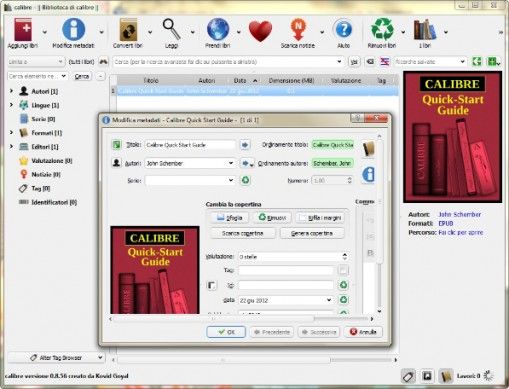Open the search history dropdown arrow

coord(339,62)
